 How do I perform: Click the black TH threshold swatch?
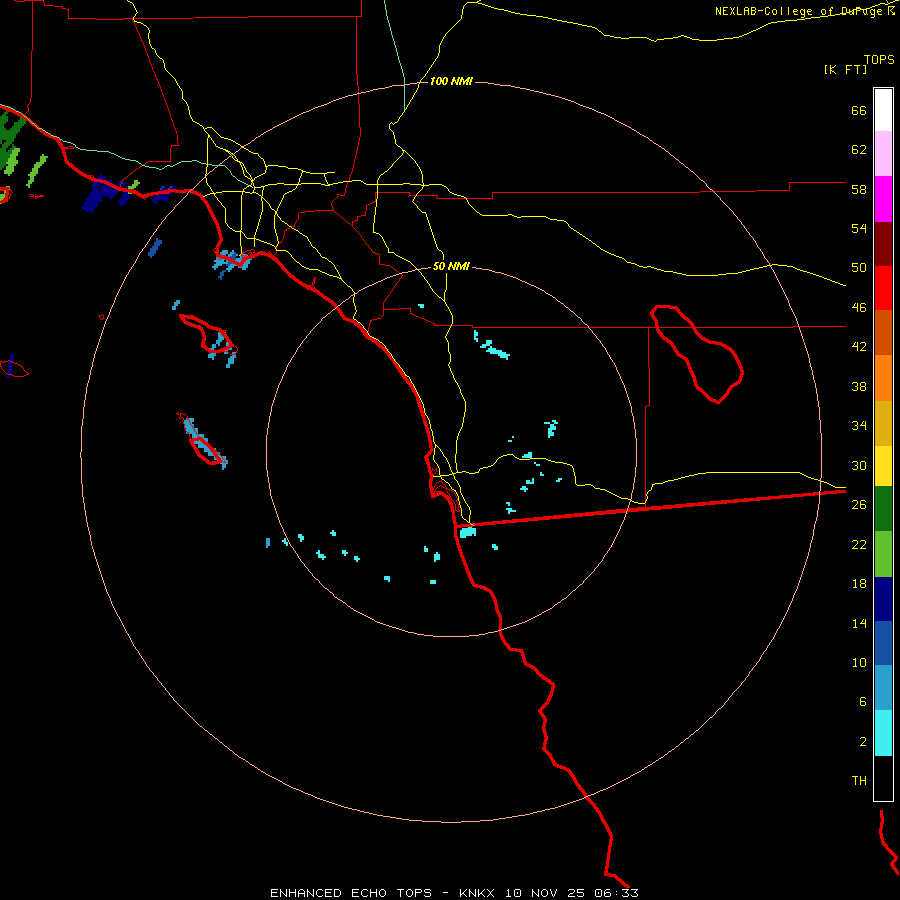coord(883,778)
